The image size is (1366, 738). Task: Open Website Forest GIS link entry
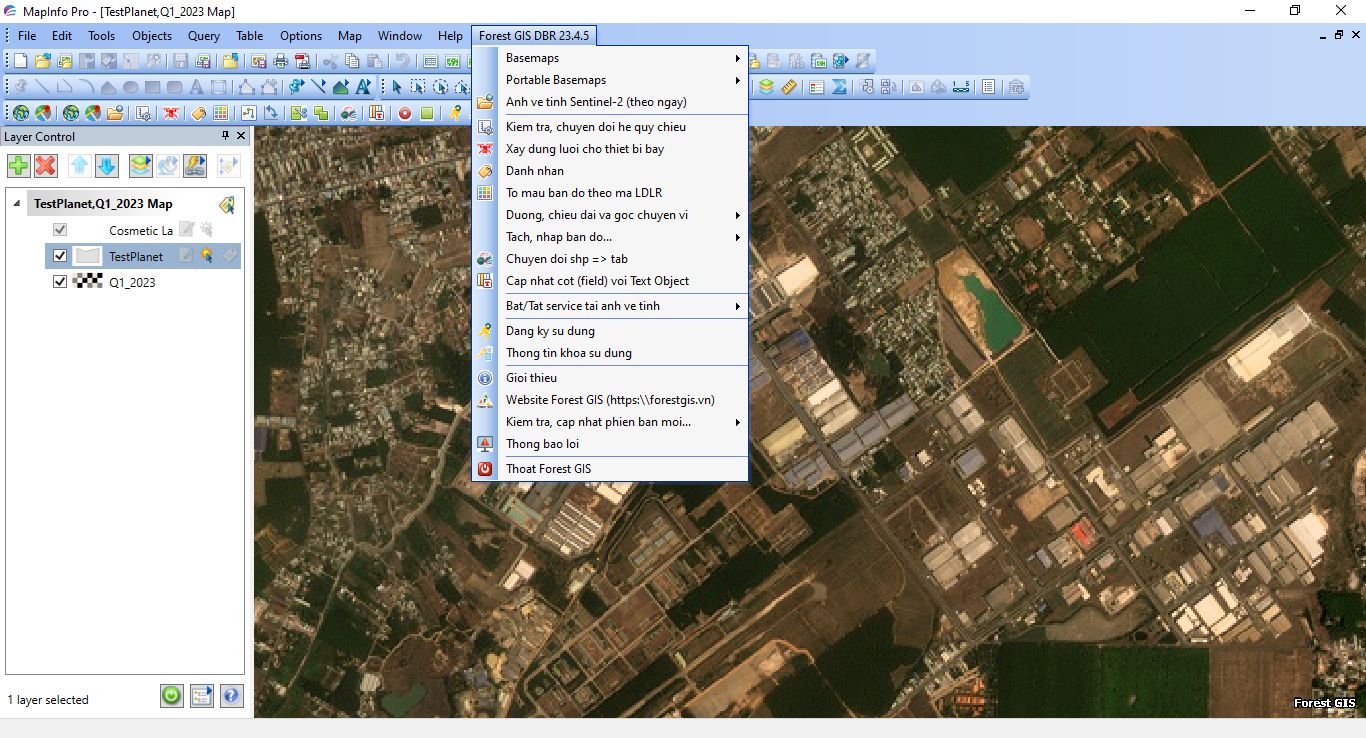(x=610, y=400)
